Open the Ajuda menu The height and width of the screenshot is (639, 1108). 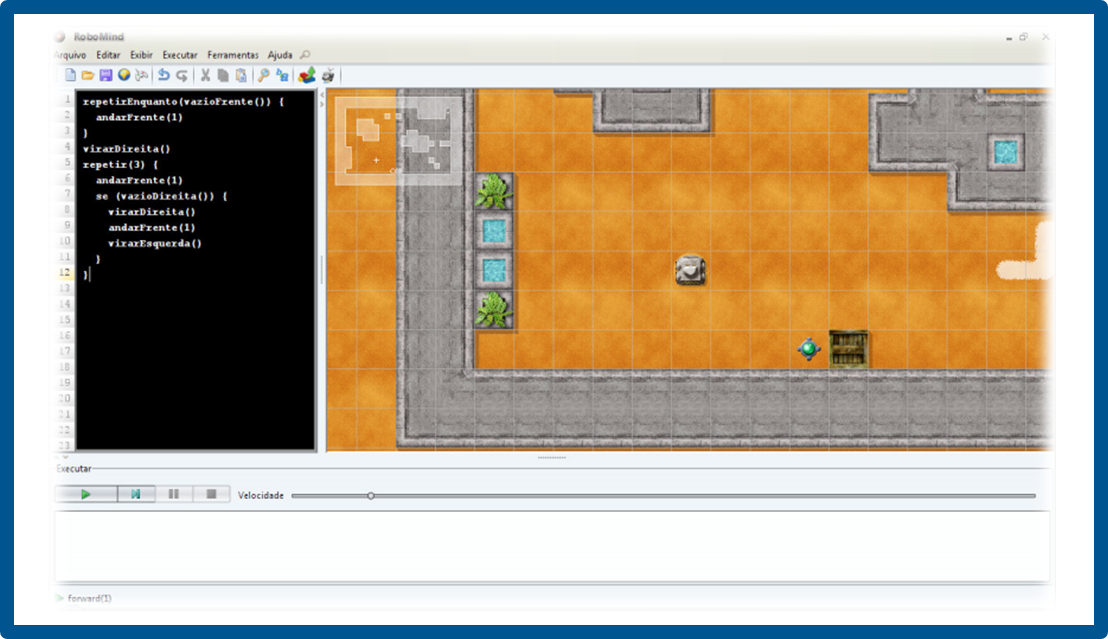click(280, 54)
